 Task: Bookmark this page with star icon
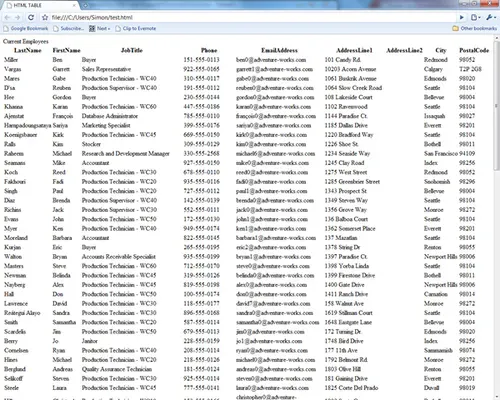[x=45, y=17]
